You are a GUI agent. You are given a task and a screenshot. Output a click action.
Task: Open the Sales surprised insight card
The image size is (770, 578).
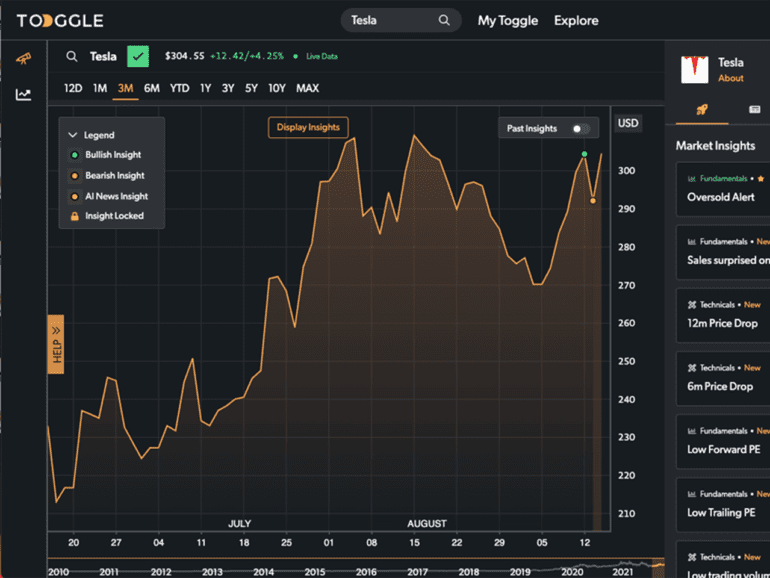pos(723,252)
